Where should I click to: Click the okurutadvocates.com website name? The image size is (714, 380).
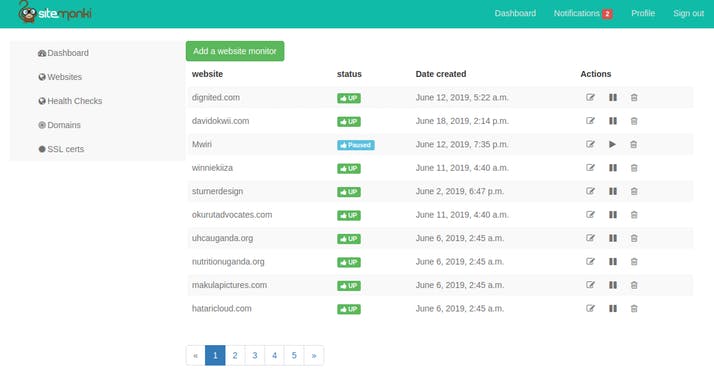point(232,215)
